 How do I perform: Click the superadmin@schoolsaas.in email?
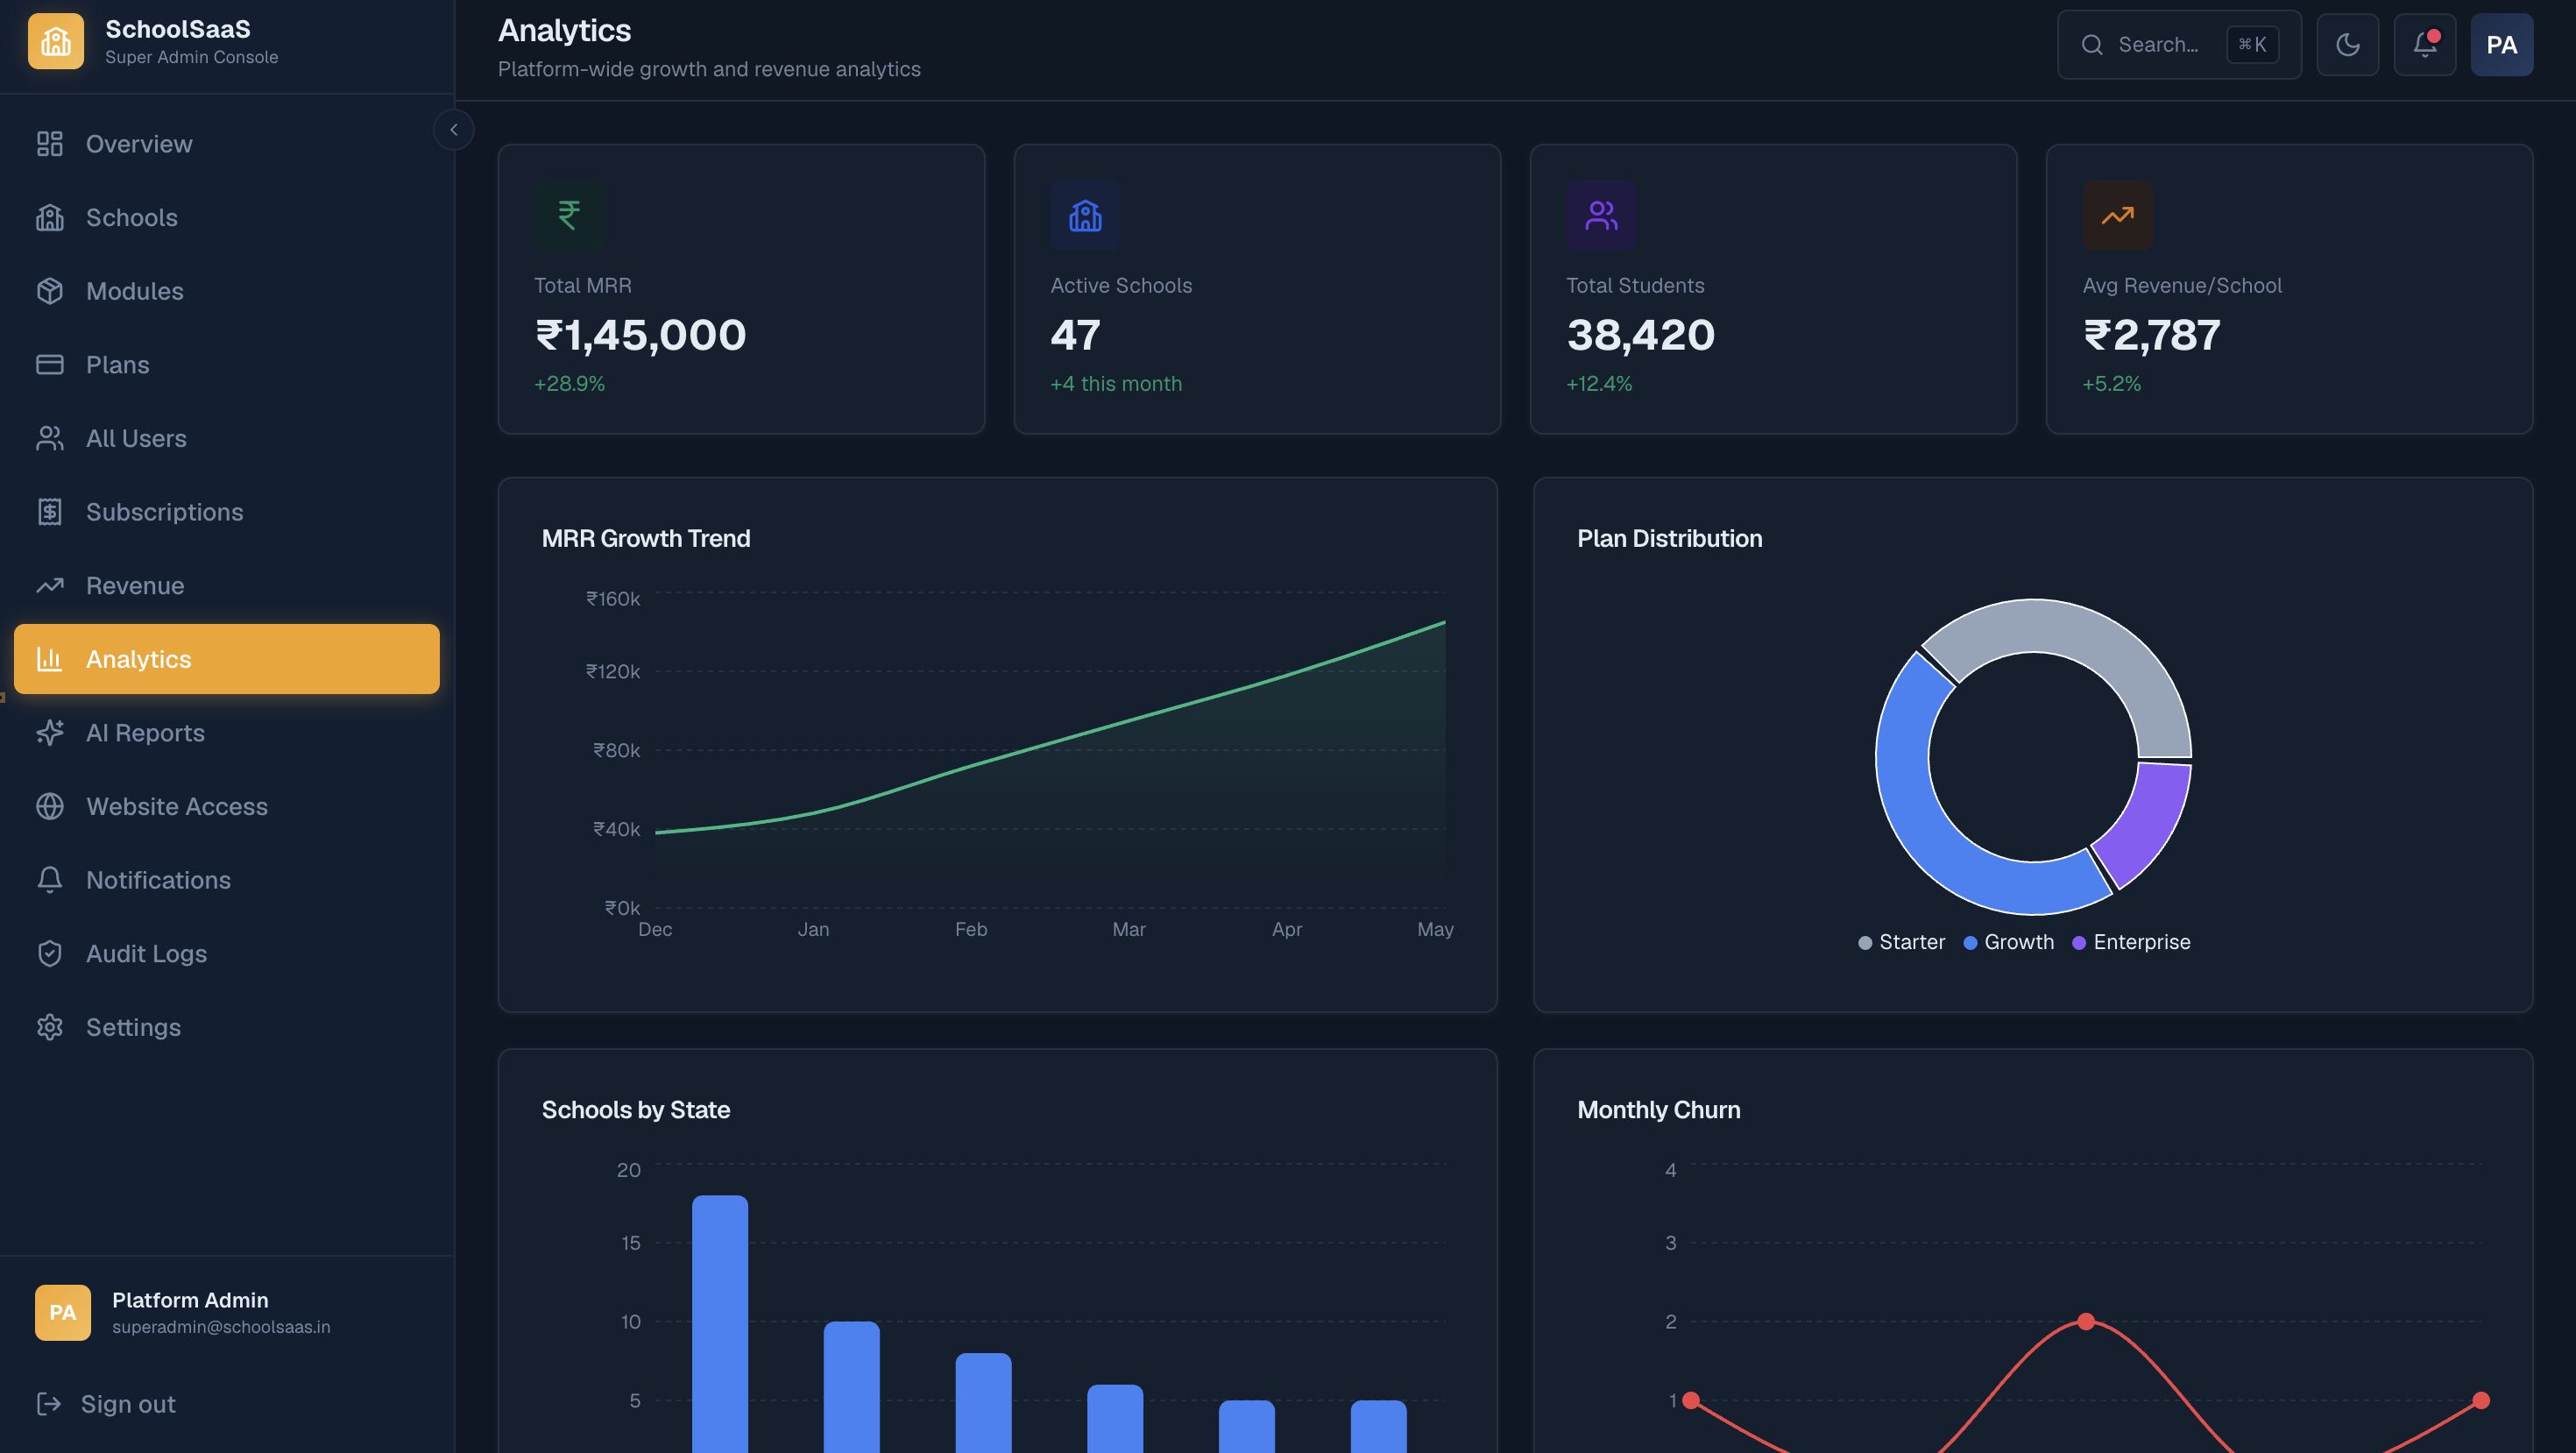(221, 1327)
